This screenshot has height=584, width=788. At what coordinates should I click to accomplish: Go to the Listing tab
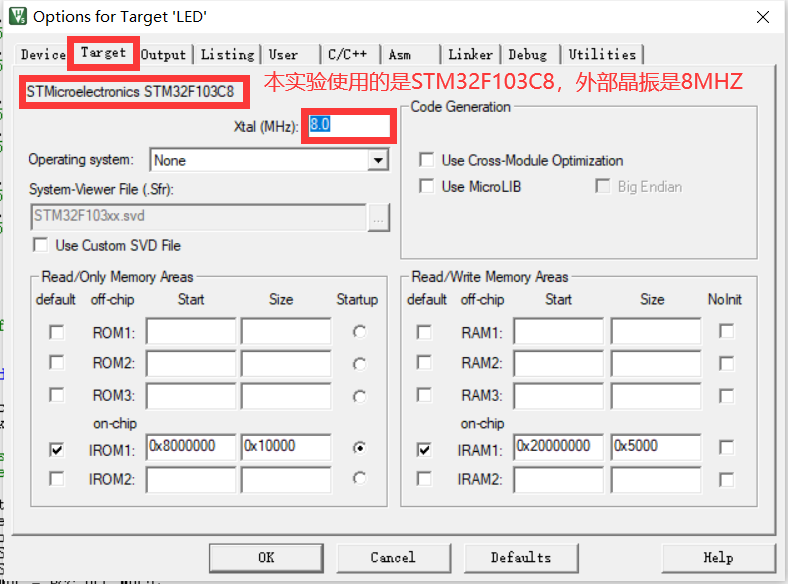click(x=228, y=54)
